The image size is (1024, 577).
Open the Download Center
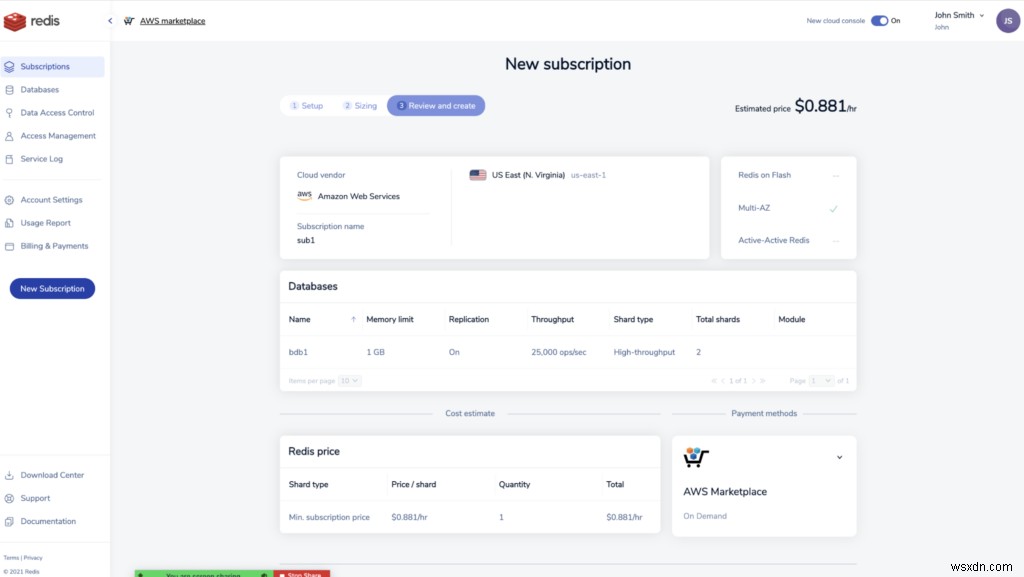pyautogui.click(x=52, y=474)
